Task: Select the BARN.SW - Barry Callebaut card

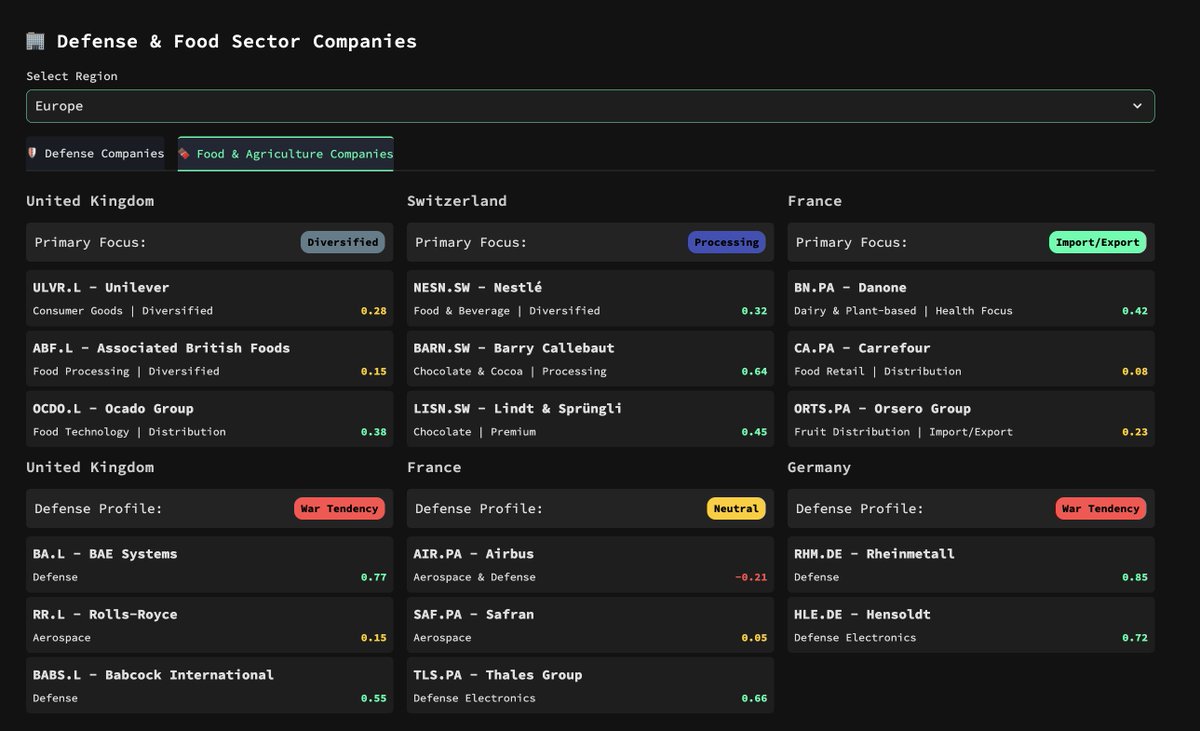Action: (x=590, y=359)
